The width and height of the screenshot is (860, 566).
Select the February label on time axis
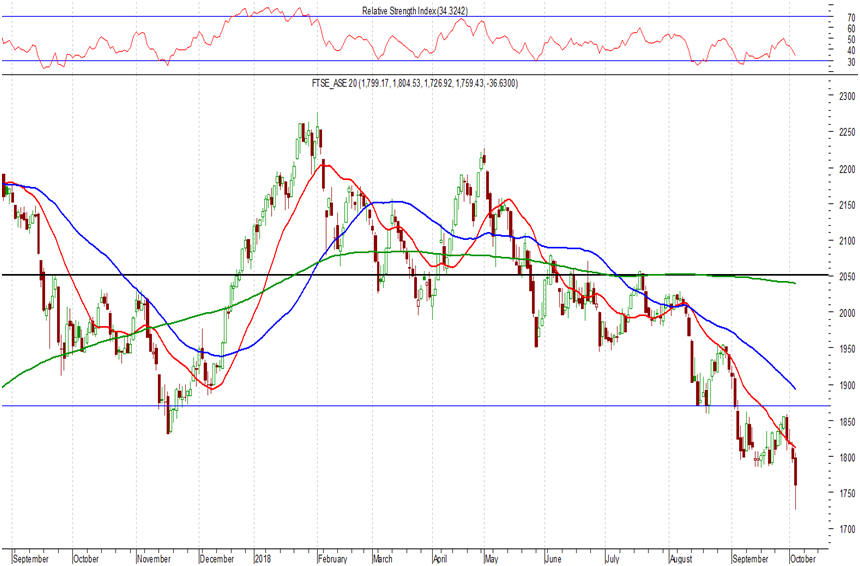click(x=333, y=559)
